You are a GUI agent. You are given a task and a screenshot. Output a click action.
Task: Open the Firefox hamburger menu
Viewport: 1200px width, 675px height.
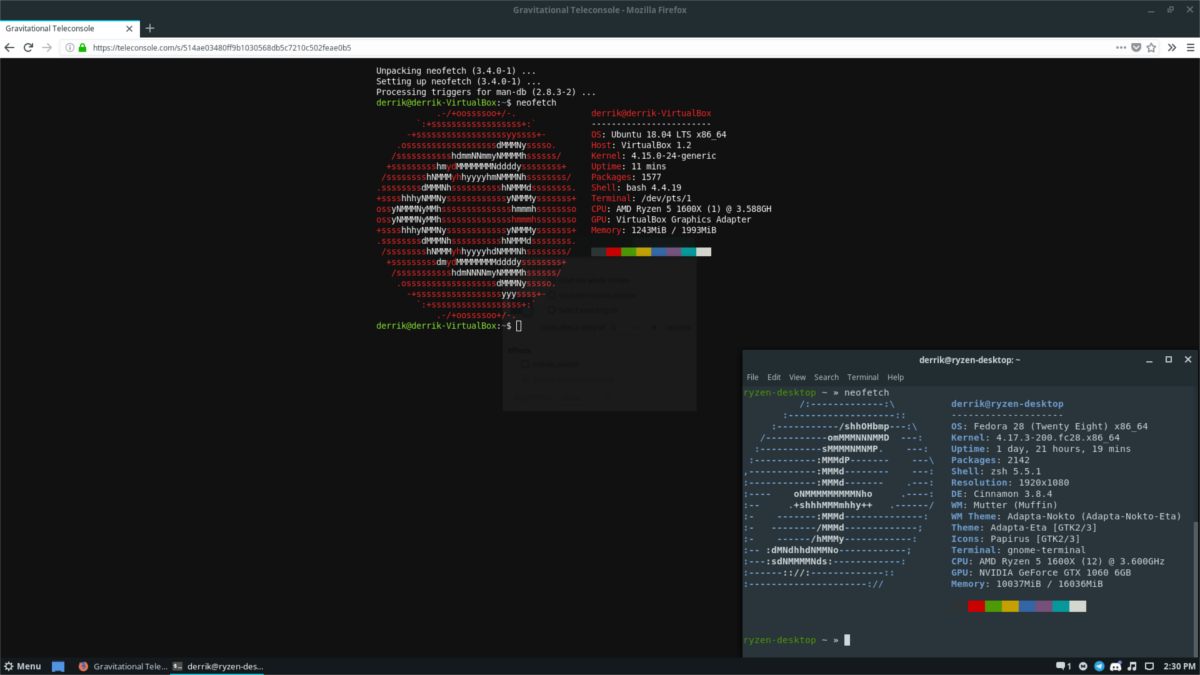click(1189, 47)
